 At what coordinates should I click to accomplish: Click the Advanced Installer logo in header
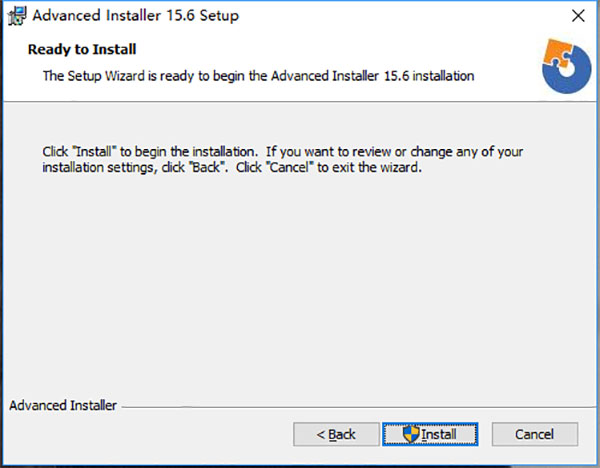[567, 67]
